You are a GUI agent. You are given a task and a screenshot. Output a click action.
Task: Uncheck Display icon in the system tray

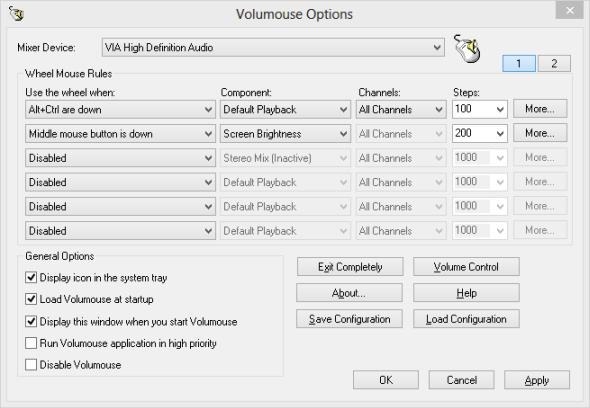31,278
